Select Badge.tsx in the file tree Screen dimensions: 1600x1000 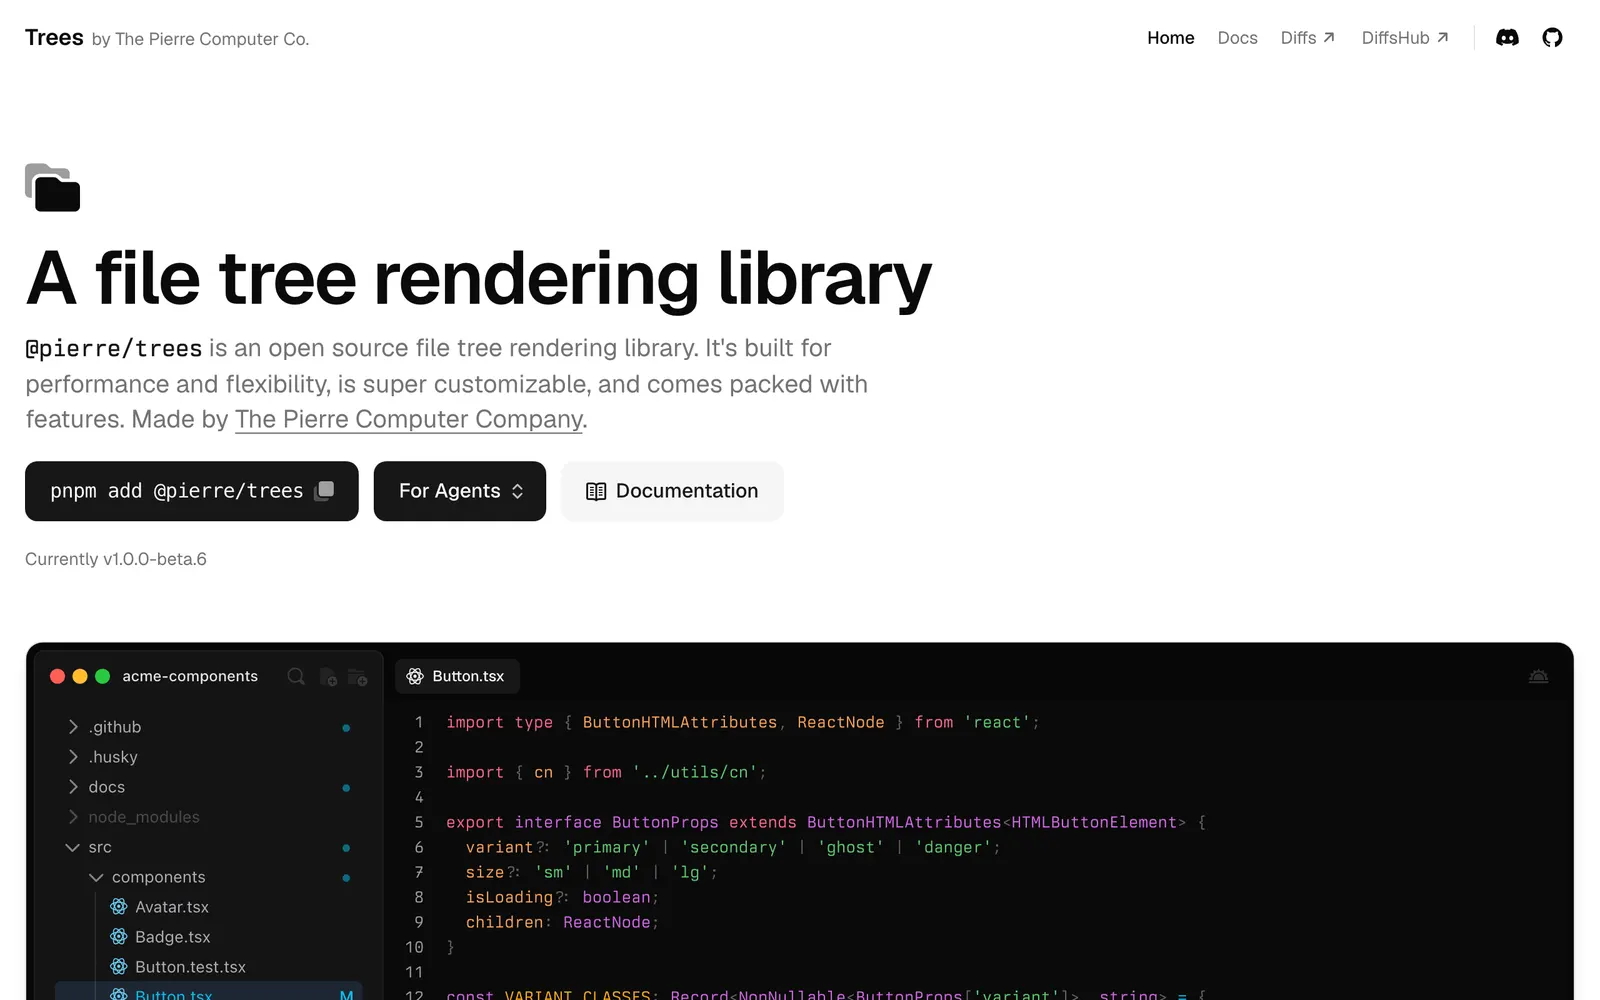pos(173,937)
